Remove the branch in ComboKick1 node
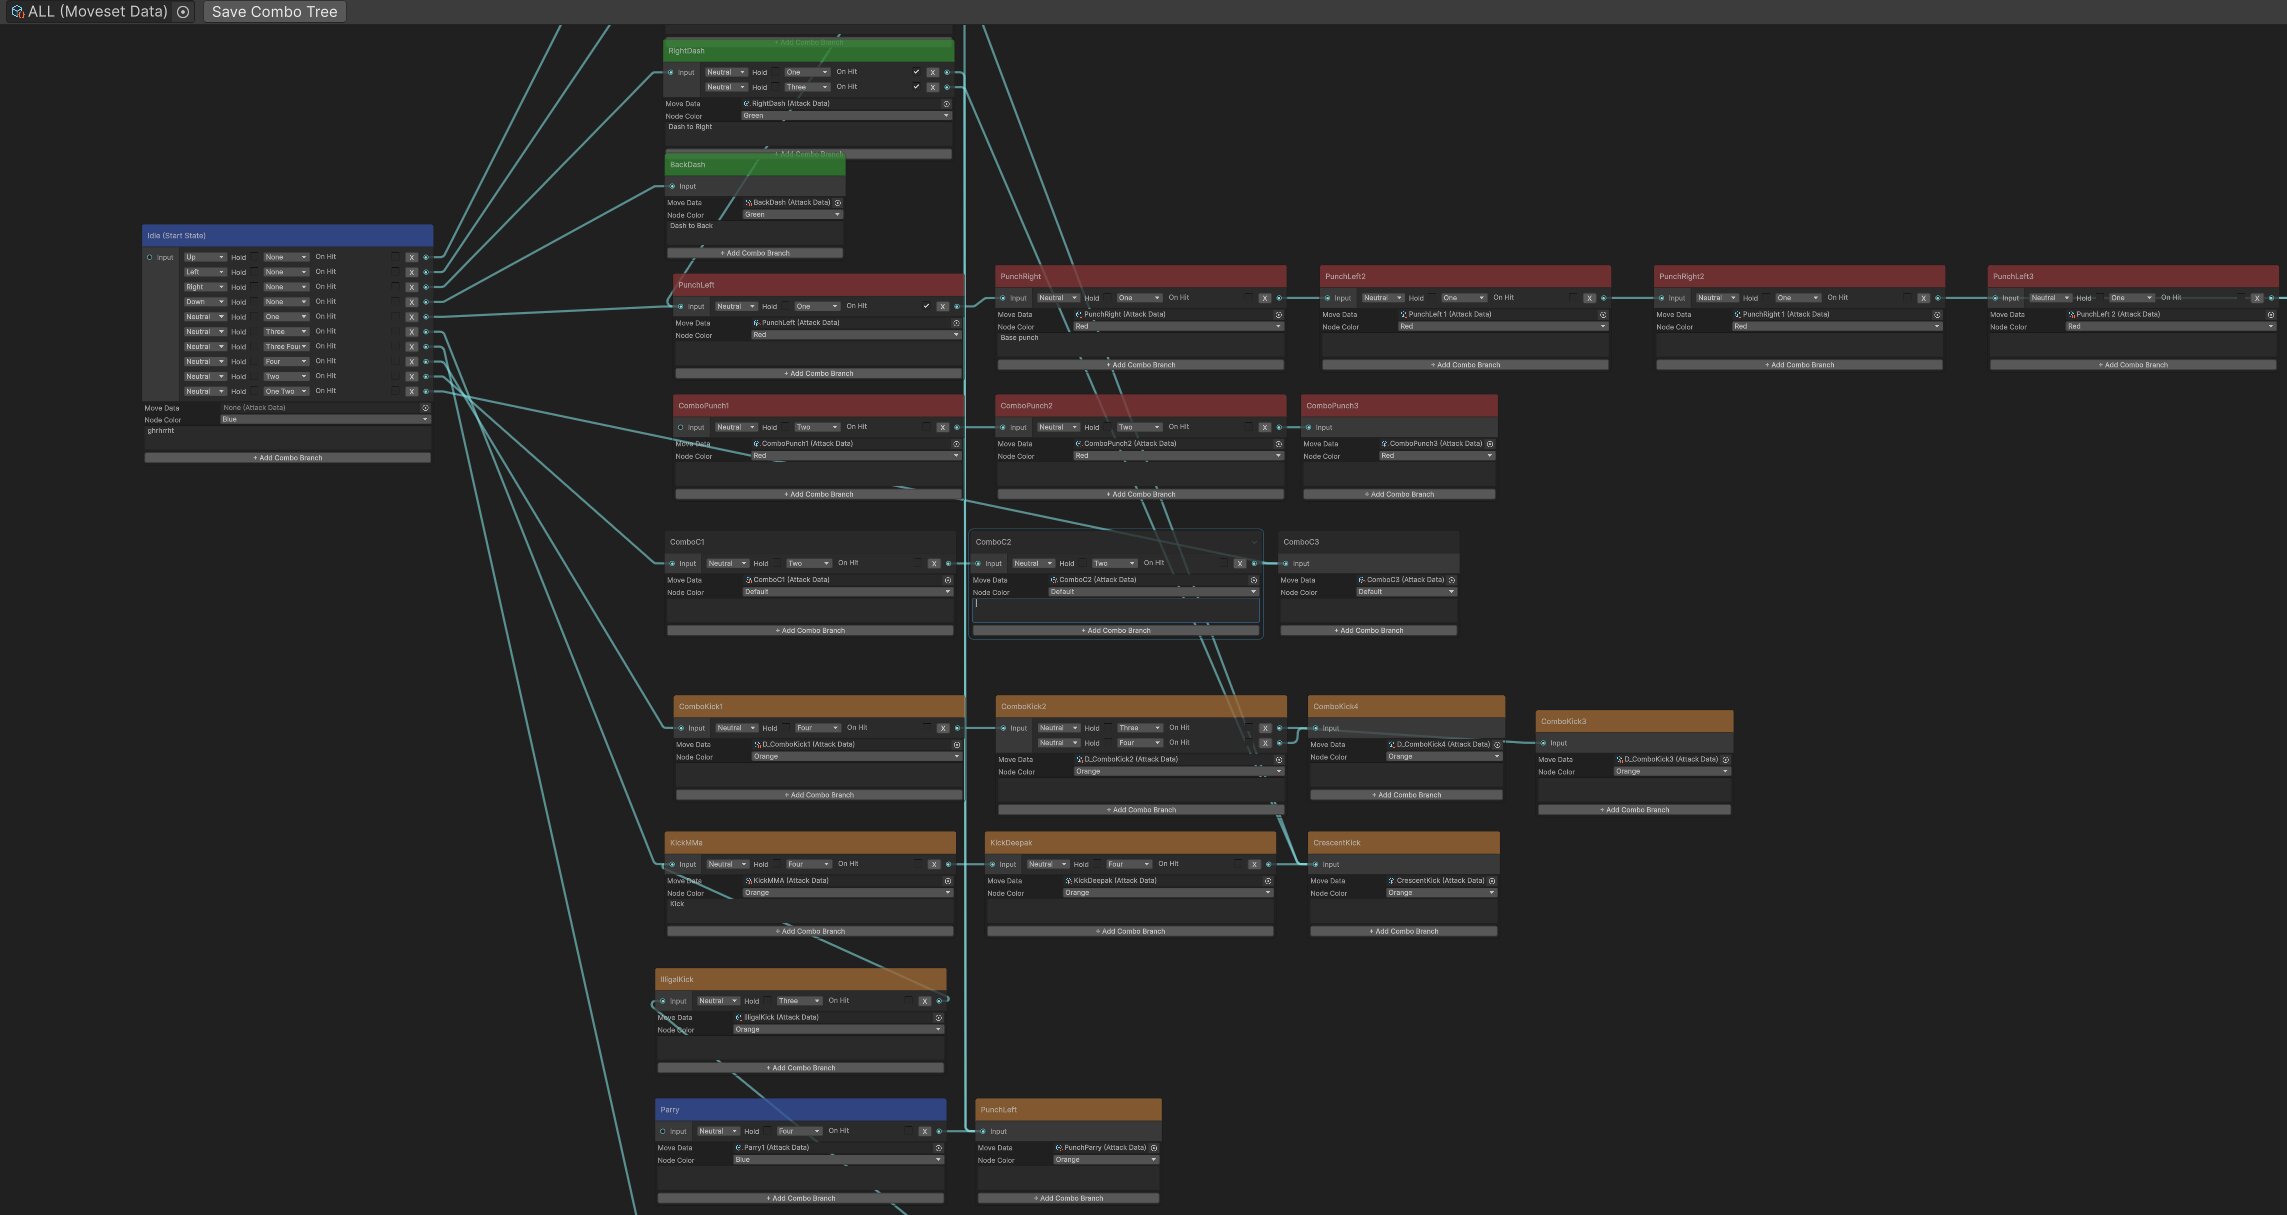Image resolution: width=2287 pixels, height=1215 pixels. click(942, 728)
